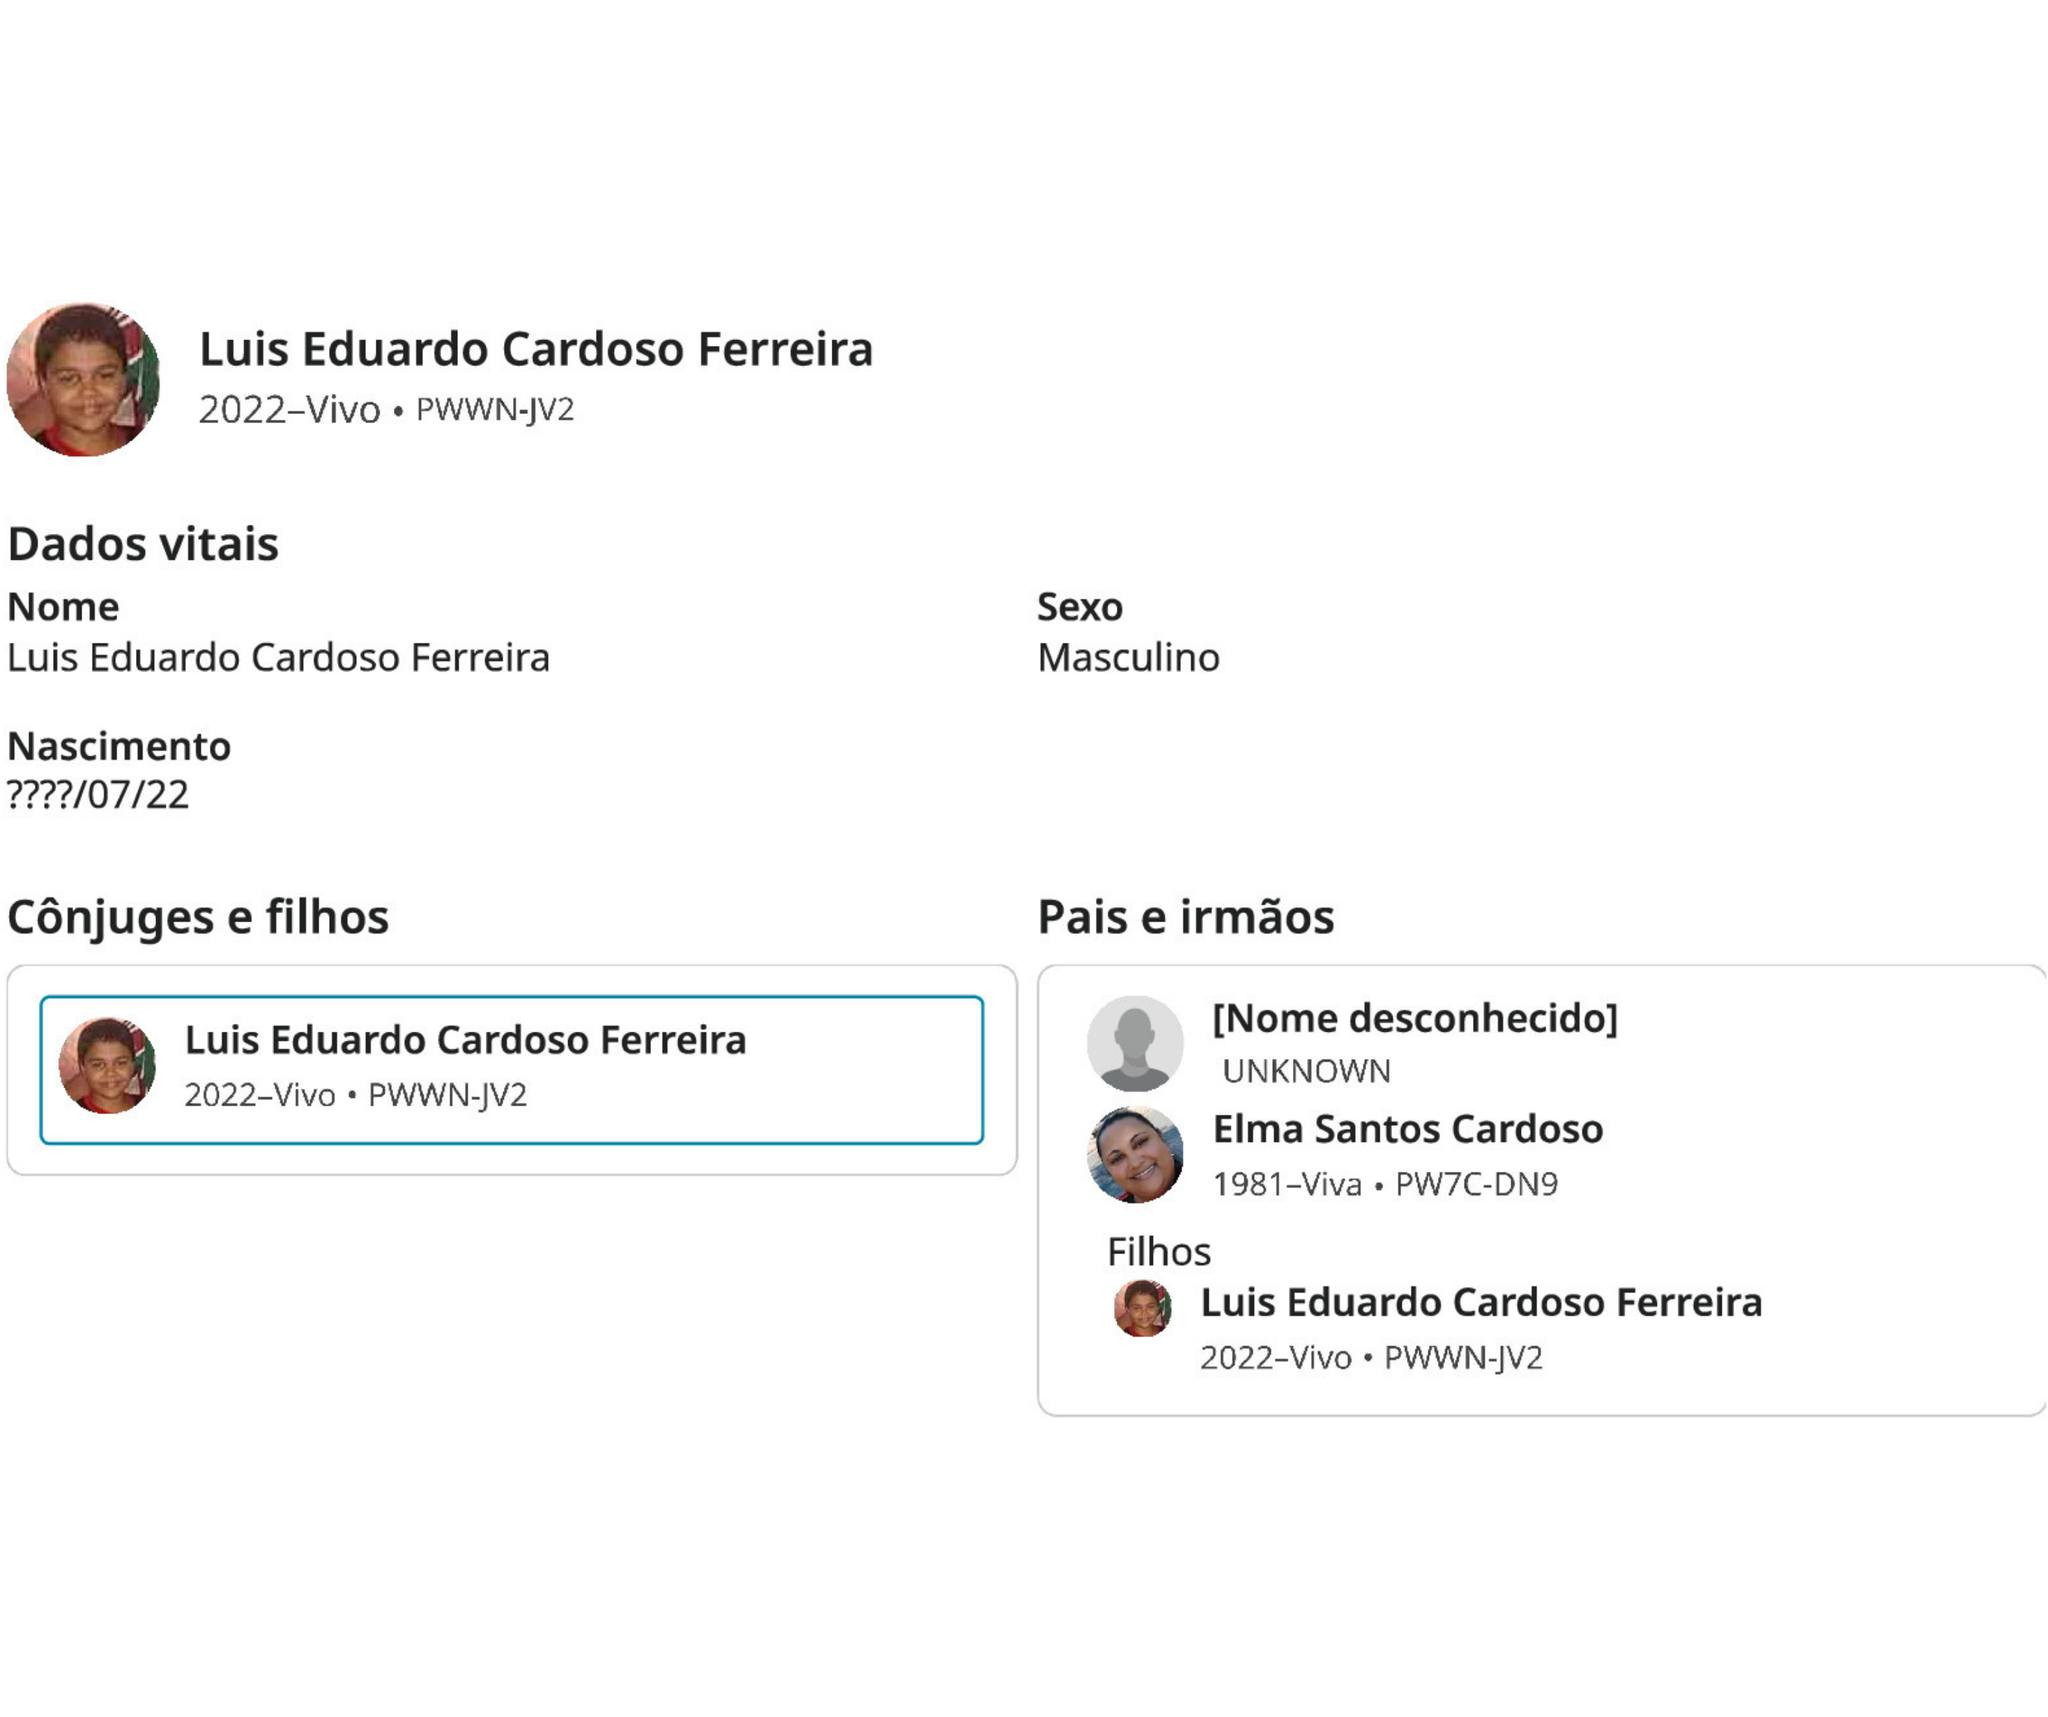Click Elma Santos Cardoso's profile photo
This screenshot has height=1717, width=2048.
click(1135, 1155)
